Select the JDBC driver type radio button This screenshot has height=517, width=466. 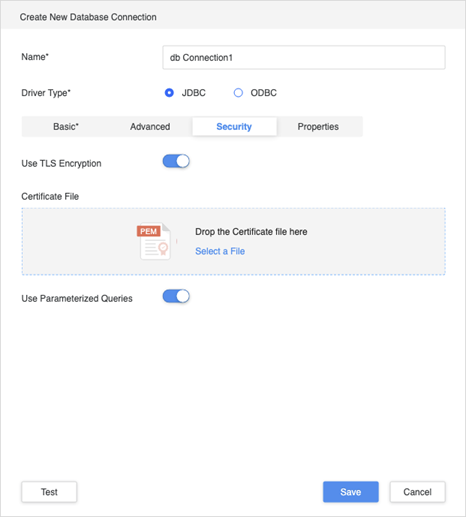[x=169, y=93]
